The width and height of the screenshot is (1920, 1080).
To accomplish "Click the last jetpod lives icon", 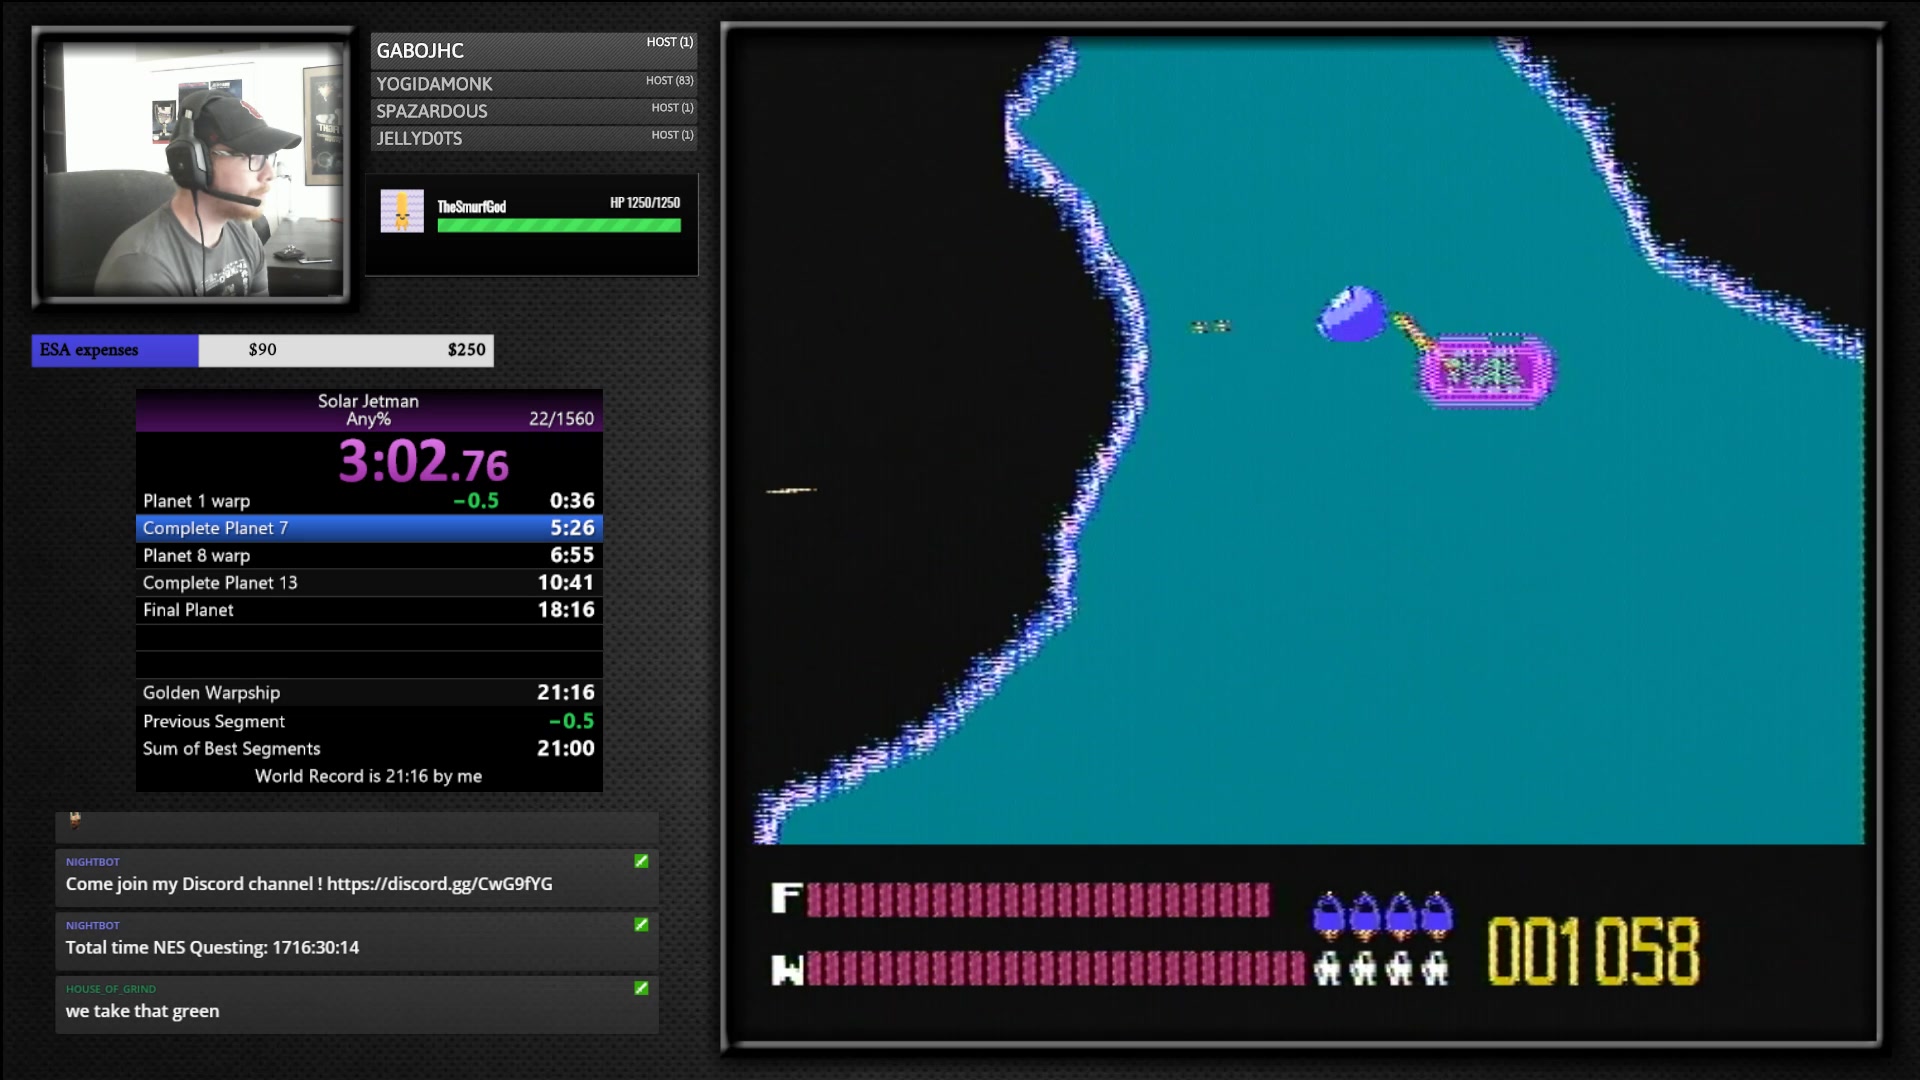I will click(x=1436, y=915).
